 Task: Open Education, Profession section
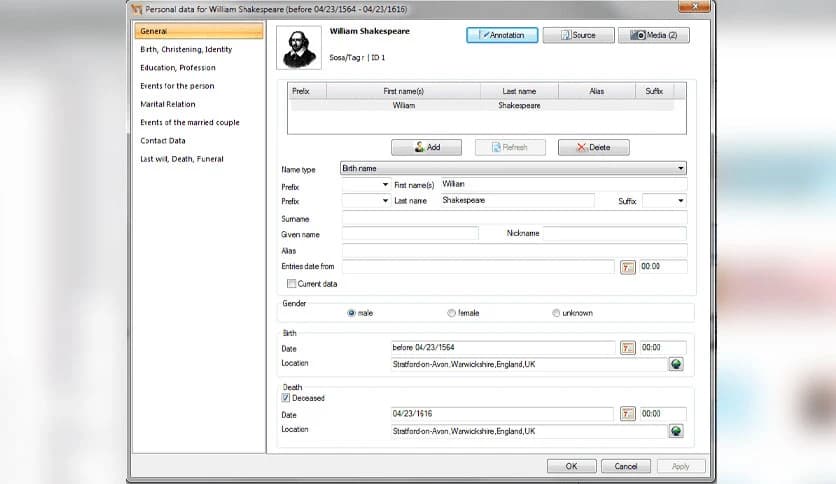pos(178,68)
